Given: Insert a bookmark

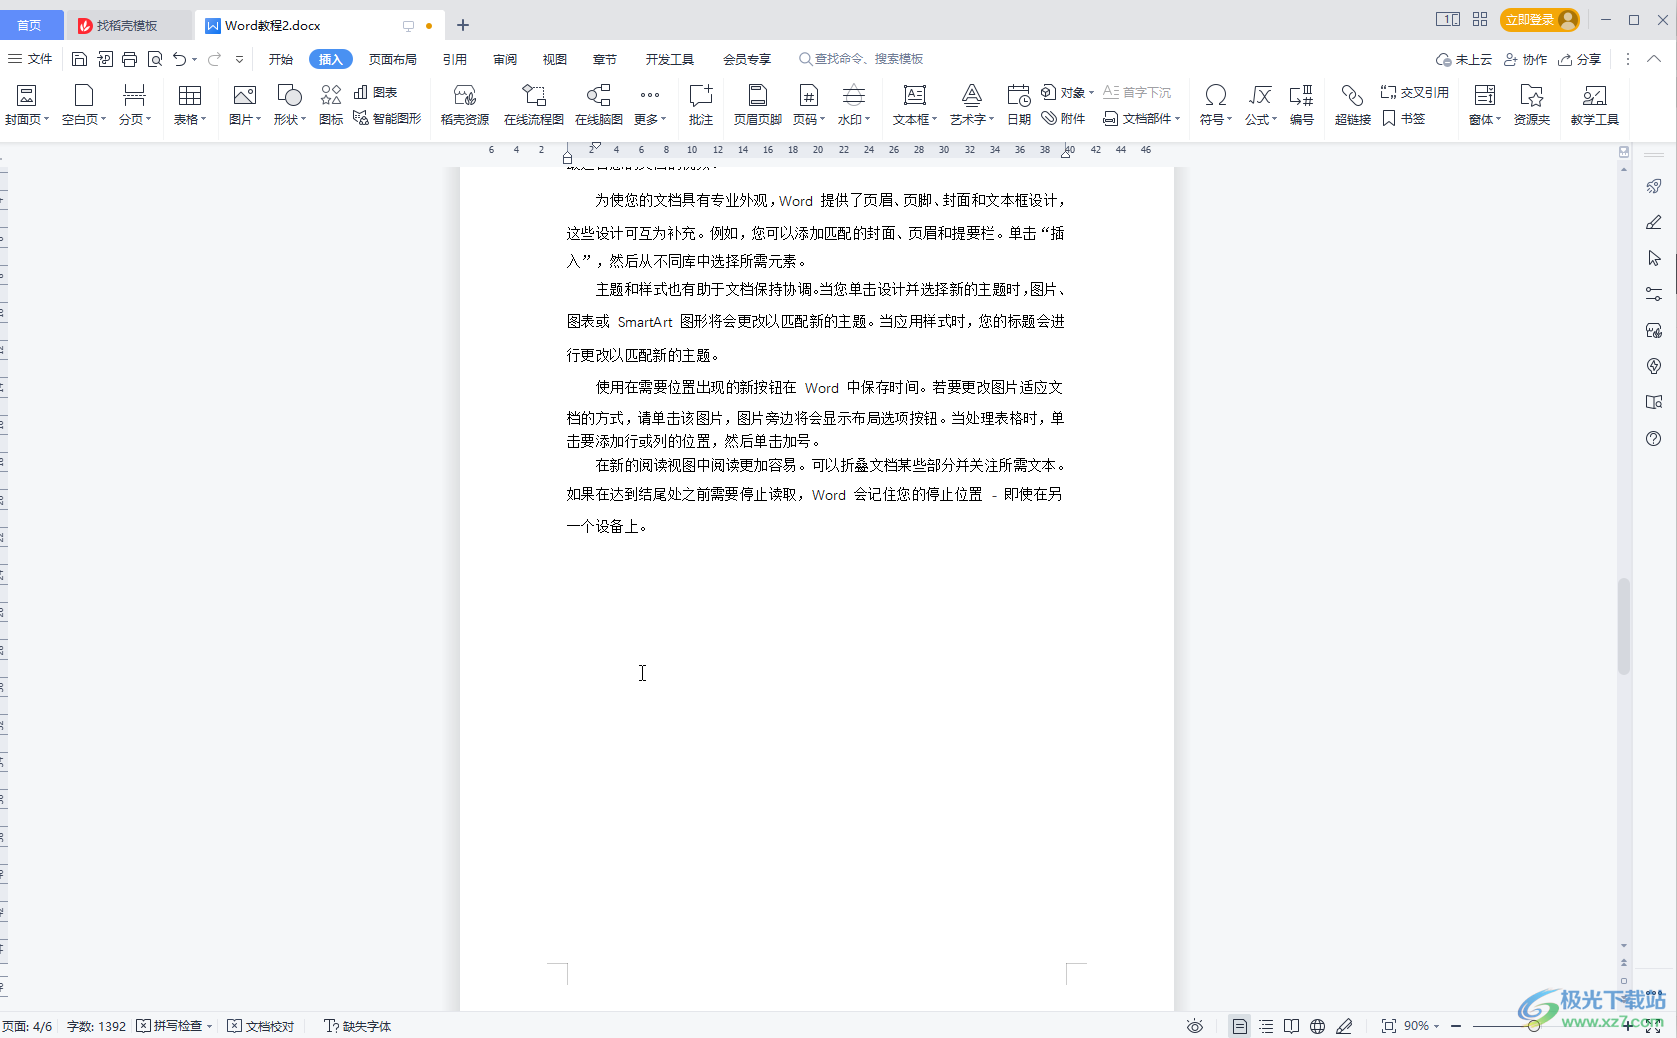Looking at the screenshot, I should [1403, 118].
